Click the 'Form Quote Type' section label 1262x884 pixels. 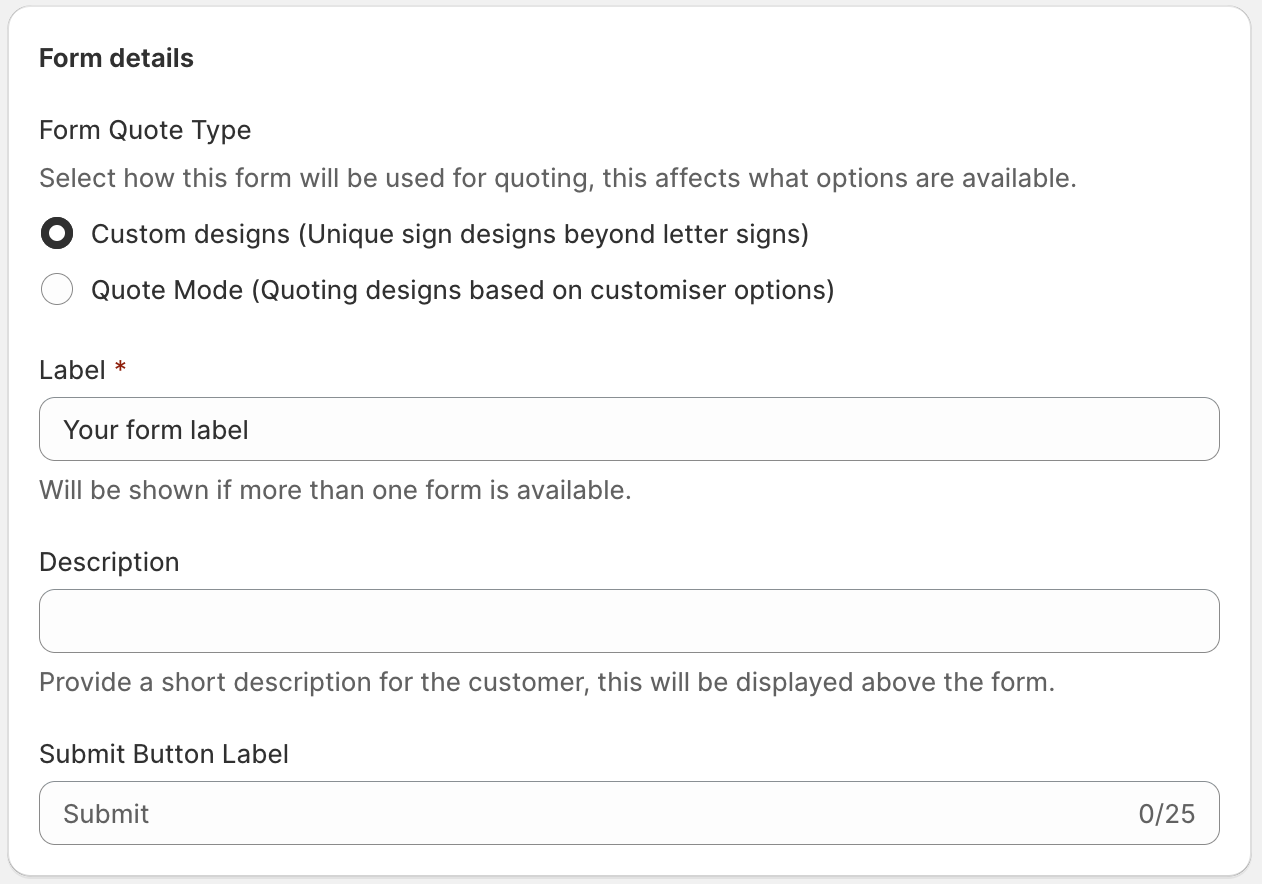(x=145, y=130)
